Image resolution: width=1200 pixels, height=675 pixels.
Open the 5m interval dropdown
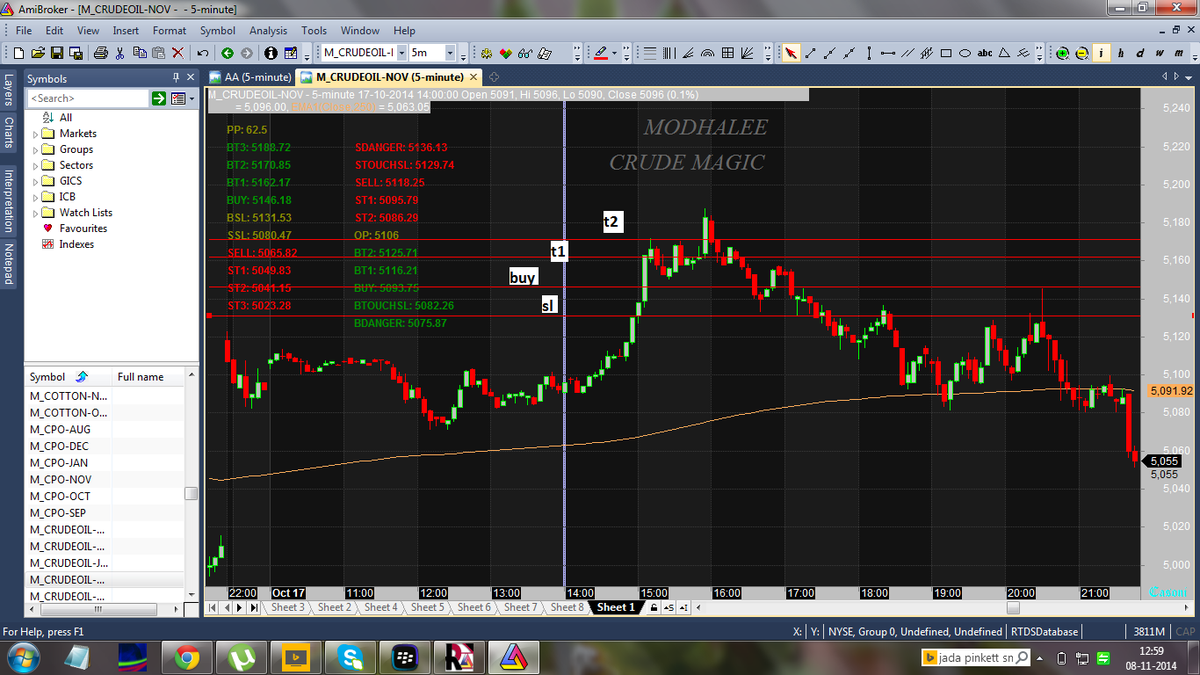(450, 53)
